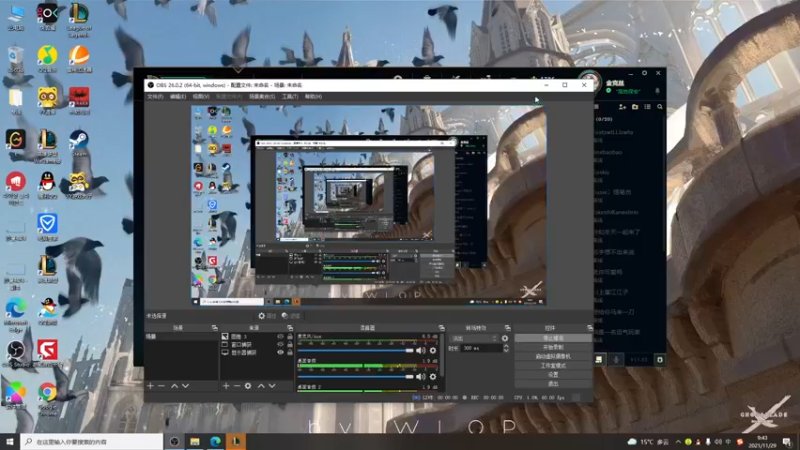
Task: Pop out the Sources dock panel
Action: (290, 328)
